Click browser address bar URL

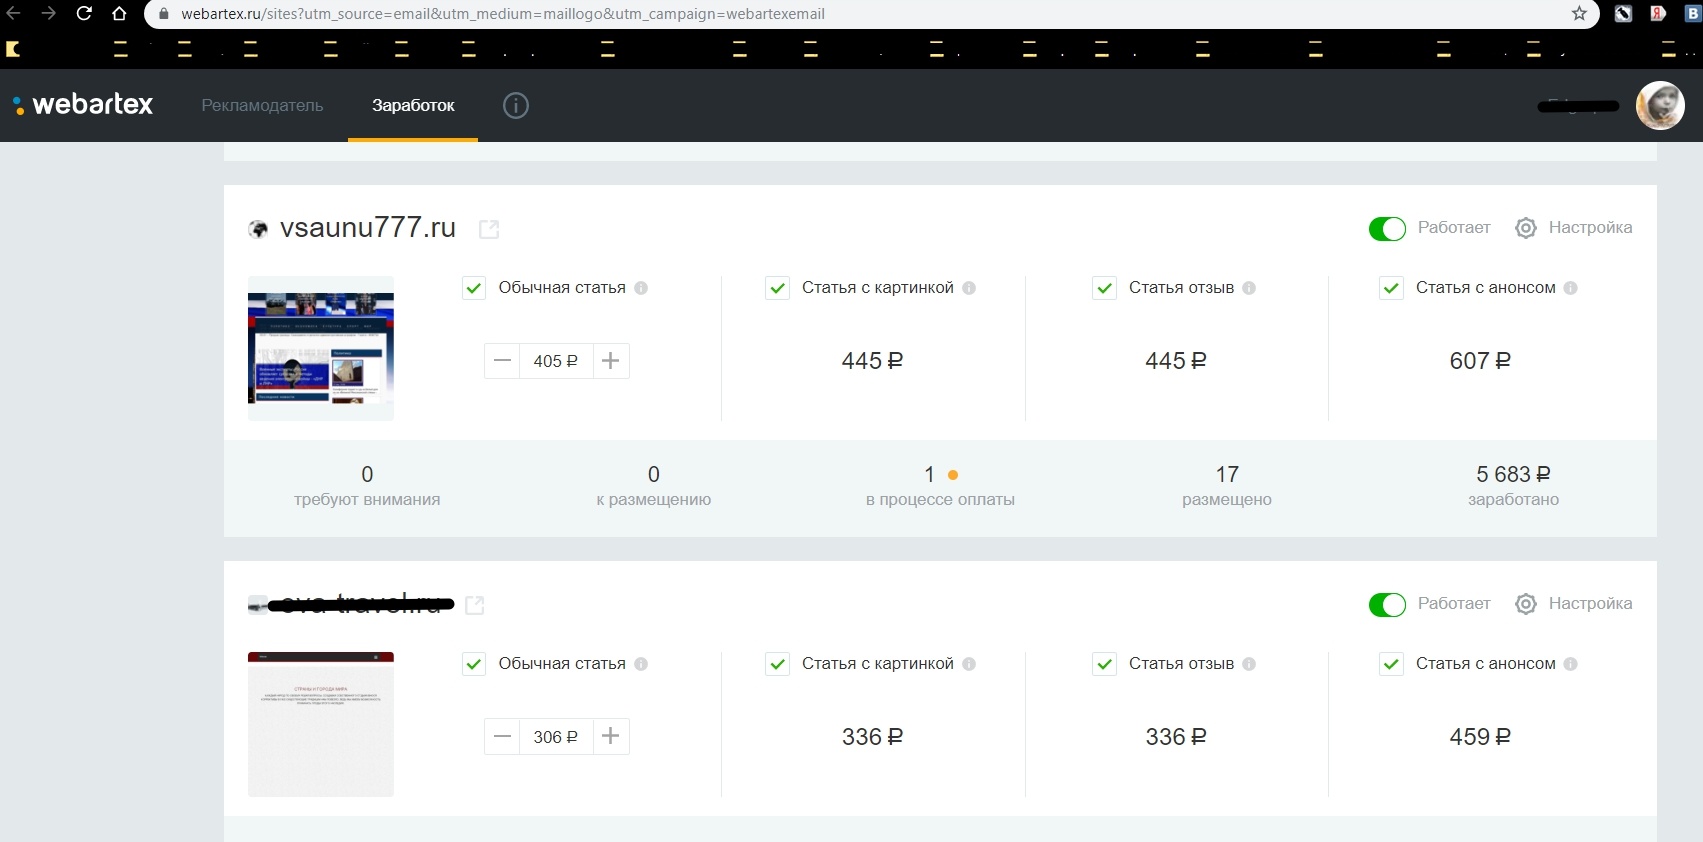click(503, 14)
